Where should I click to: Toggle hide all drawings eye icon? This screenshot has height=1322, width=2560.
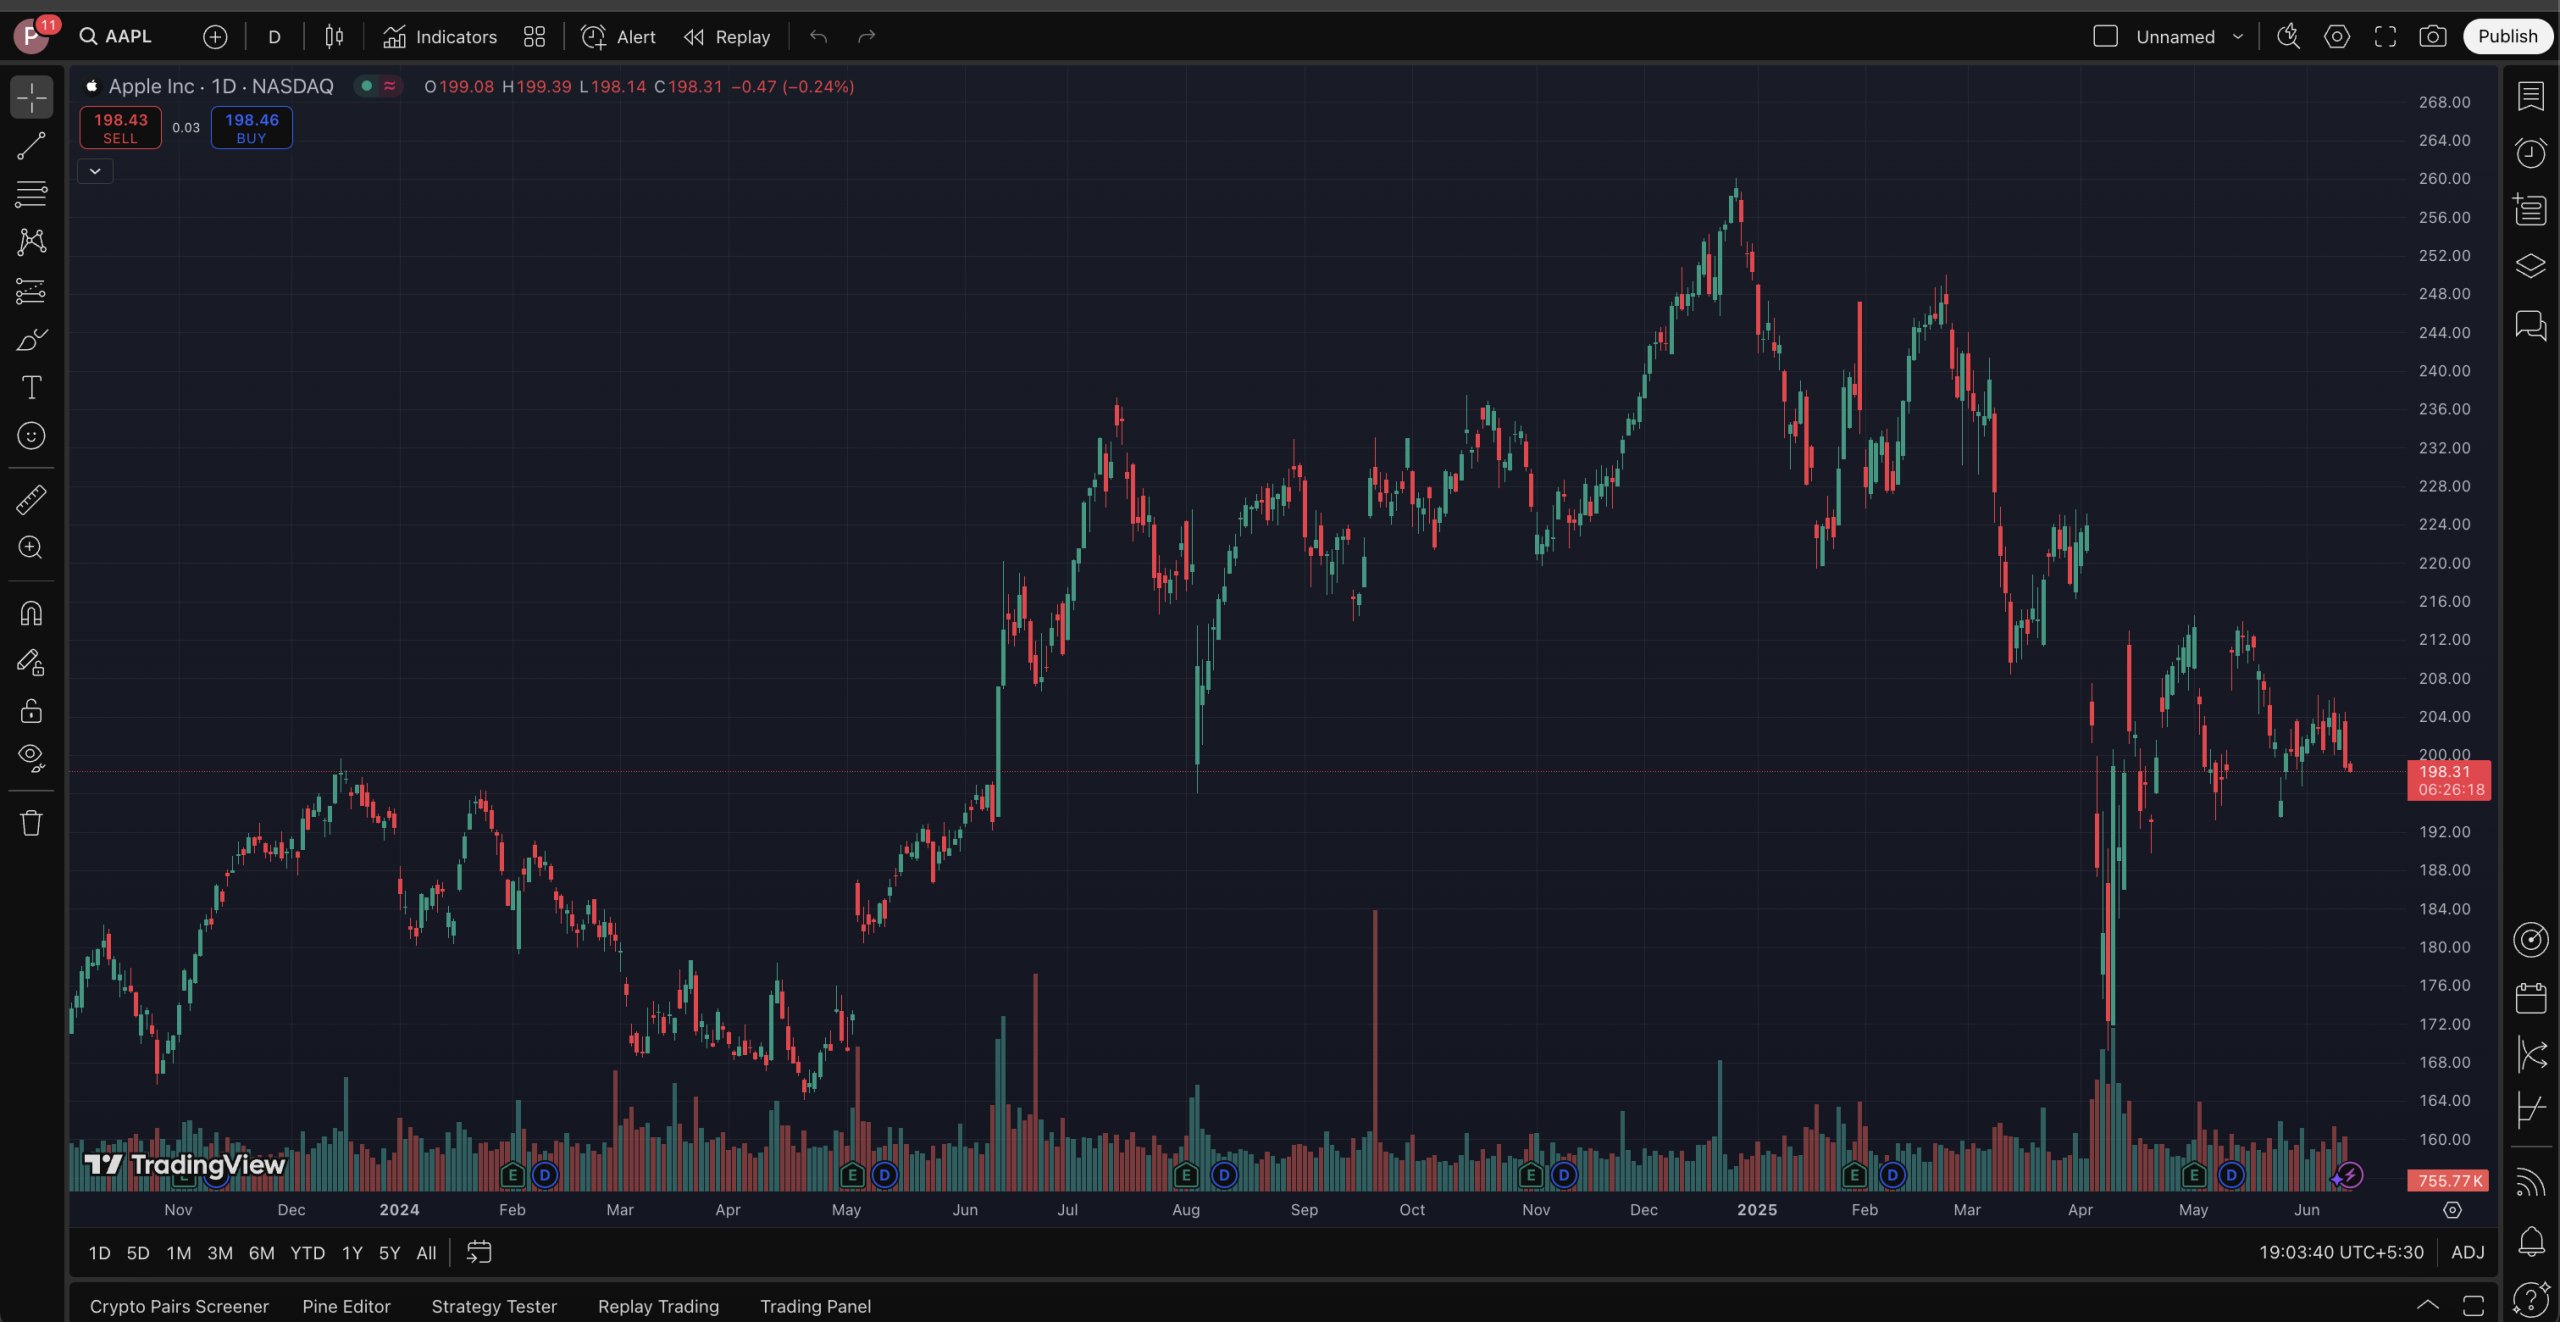pyautogui.click(x=31, y=758)
